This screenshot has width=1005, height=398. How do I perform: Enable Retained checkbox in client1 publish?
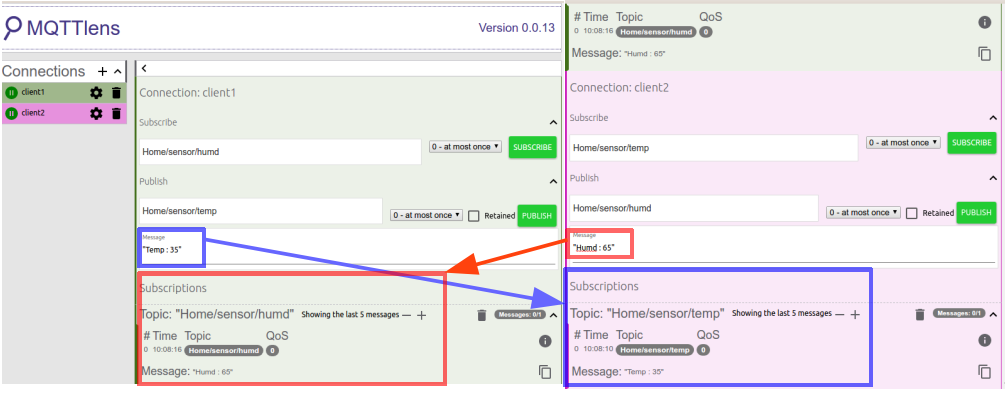pos(474,216)
